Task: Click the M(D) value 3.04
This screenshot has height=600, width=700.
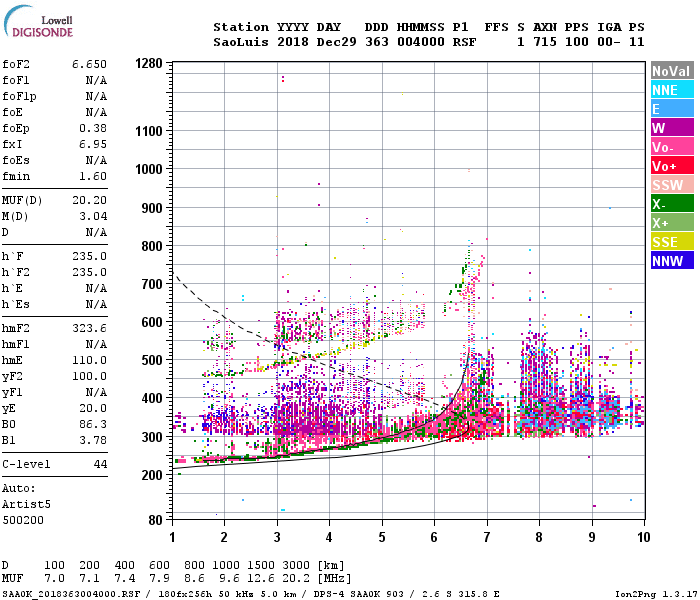Action: pyautogui.click(x=93, y=216)
